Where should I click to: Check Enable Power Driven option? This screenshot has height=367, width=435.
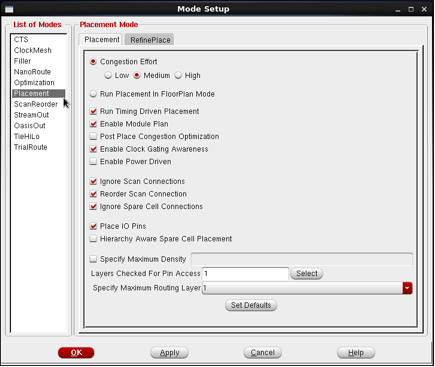tap(93, 162)
